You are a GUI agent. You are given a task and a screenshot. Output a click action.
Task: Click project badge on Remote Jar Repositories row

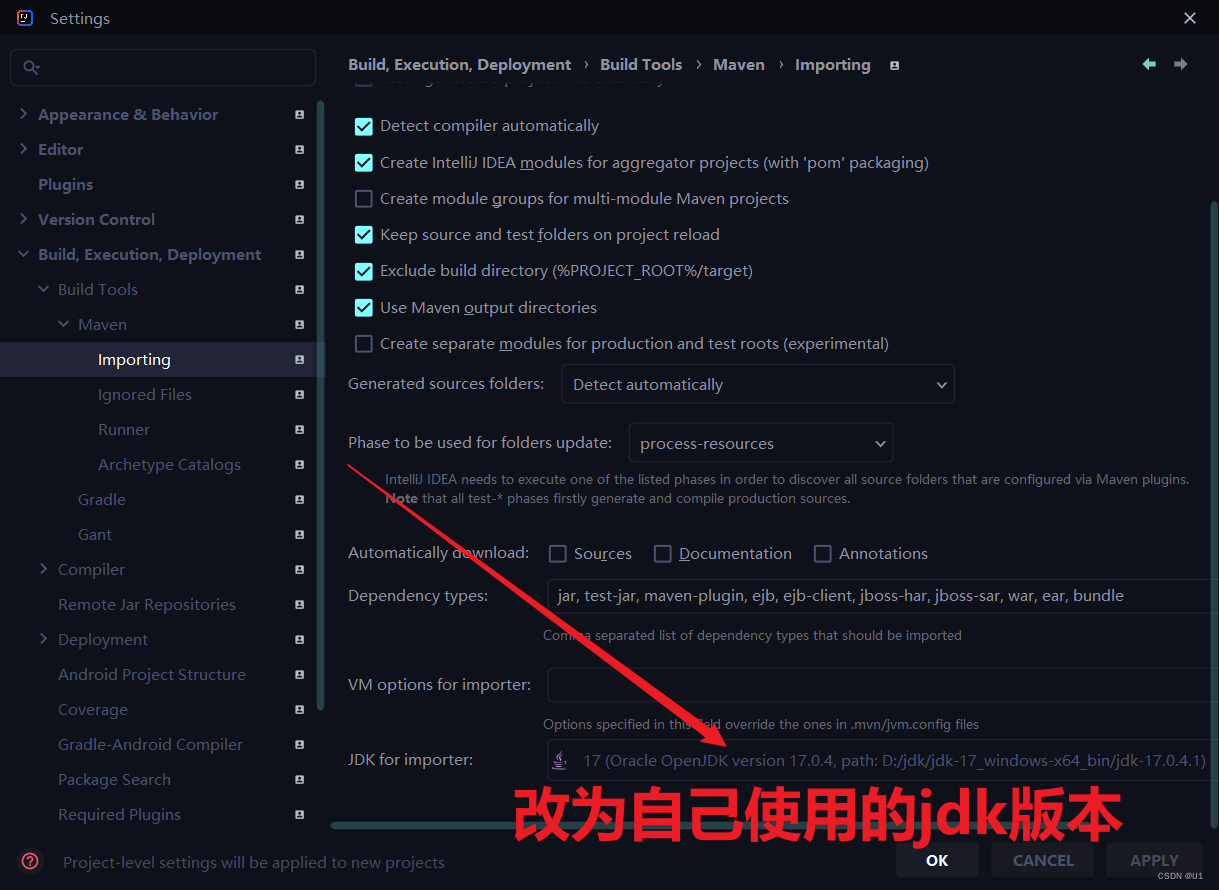(x=299, y=605)
